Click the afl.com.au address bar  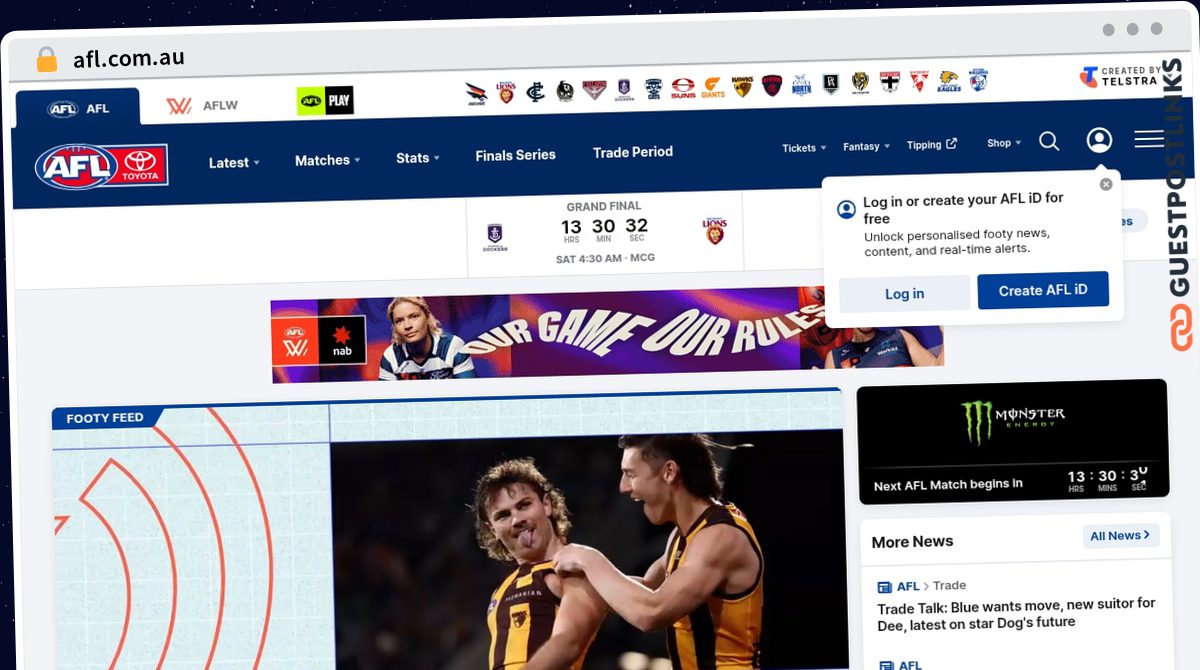click(x=128, y=58)
